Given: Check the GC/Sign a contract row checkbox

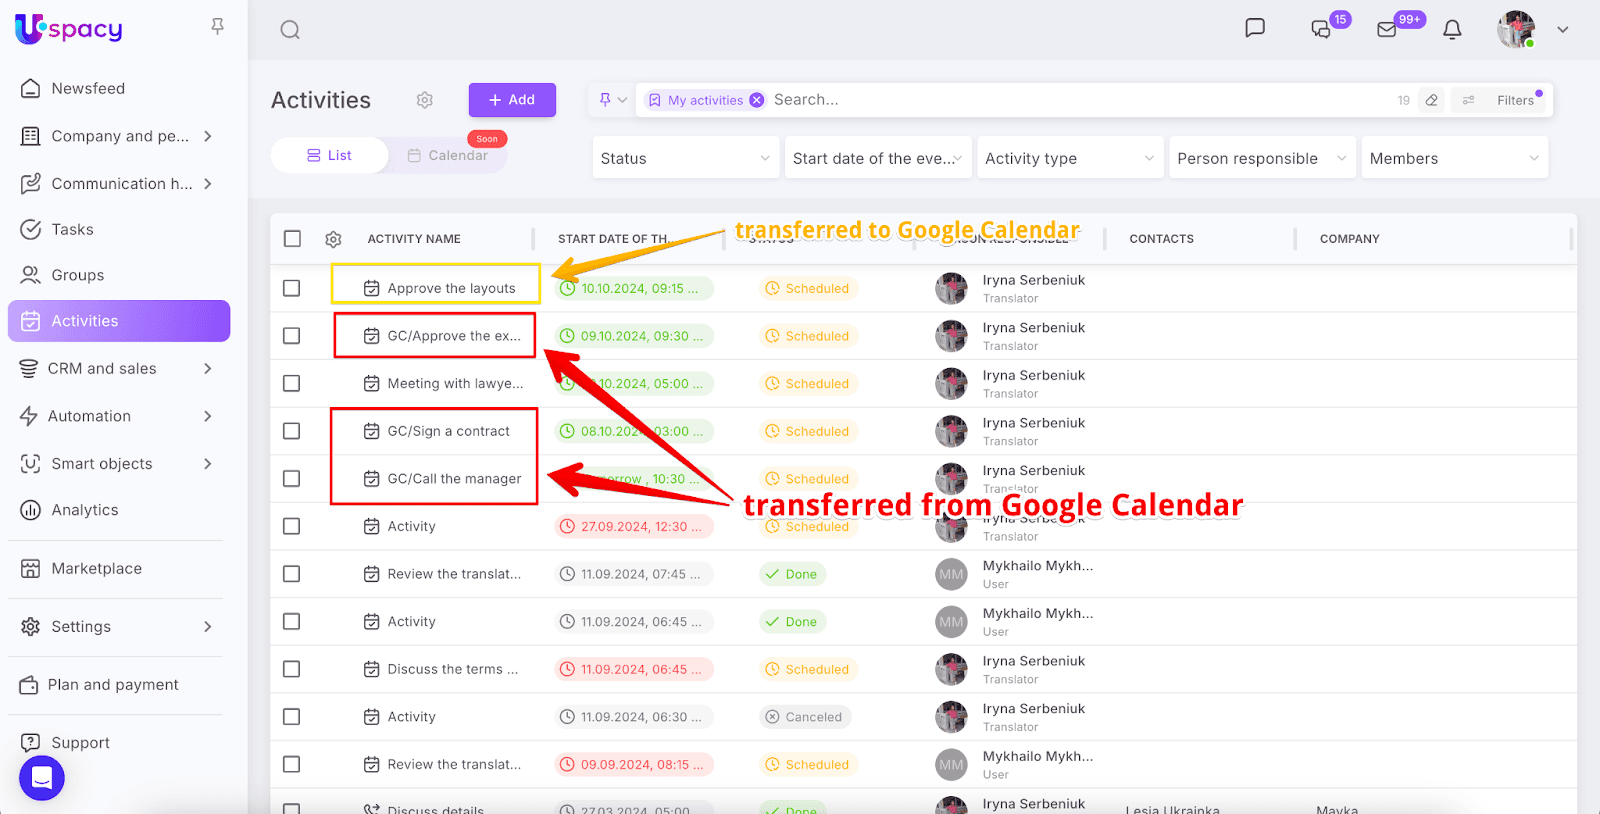Looking at the screenshot, I should click(292, 431).
